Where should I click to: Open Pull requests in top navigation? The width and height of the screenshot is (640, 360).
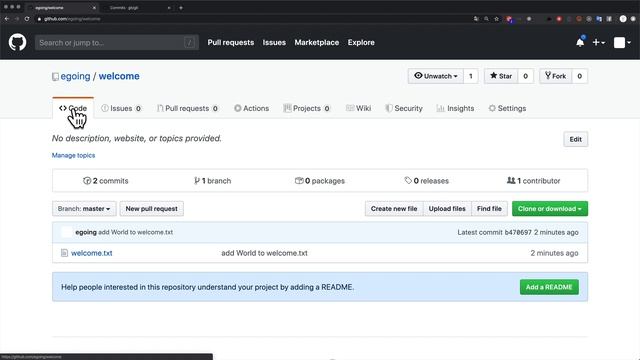coord(231,42)
